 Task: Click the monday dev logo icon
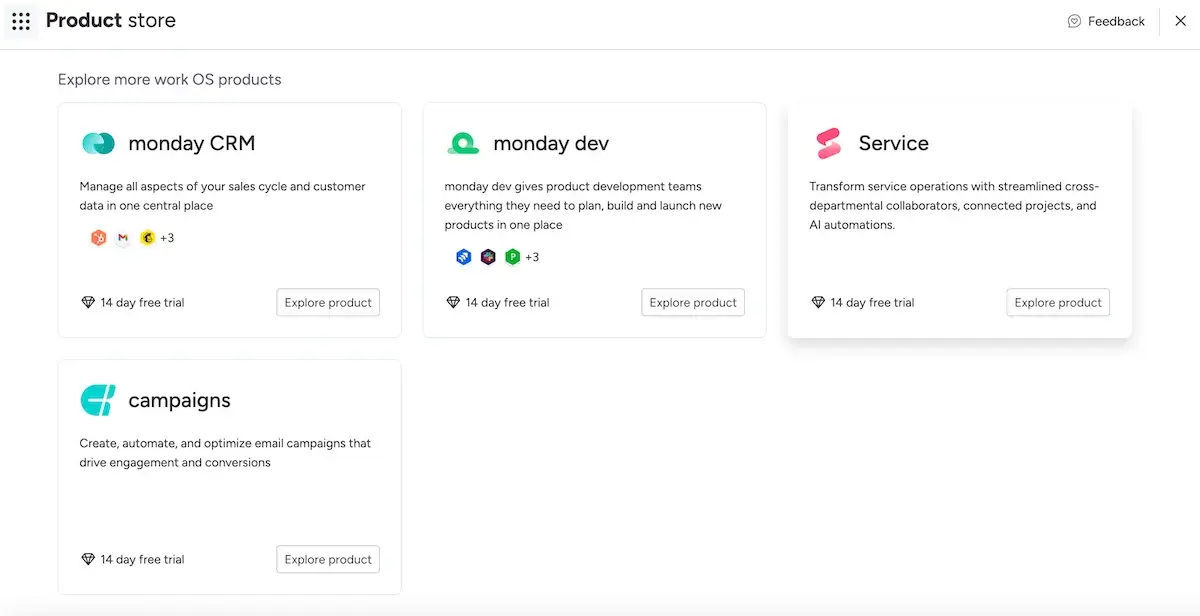click(463, 143)
